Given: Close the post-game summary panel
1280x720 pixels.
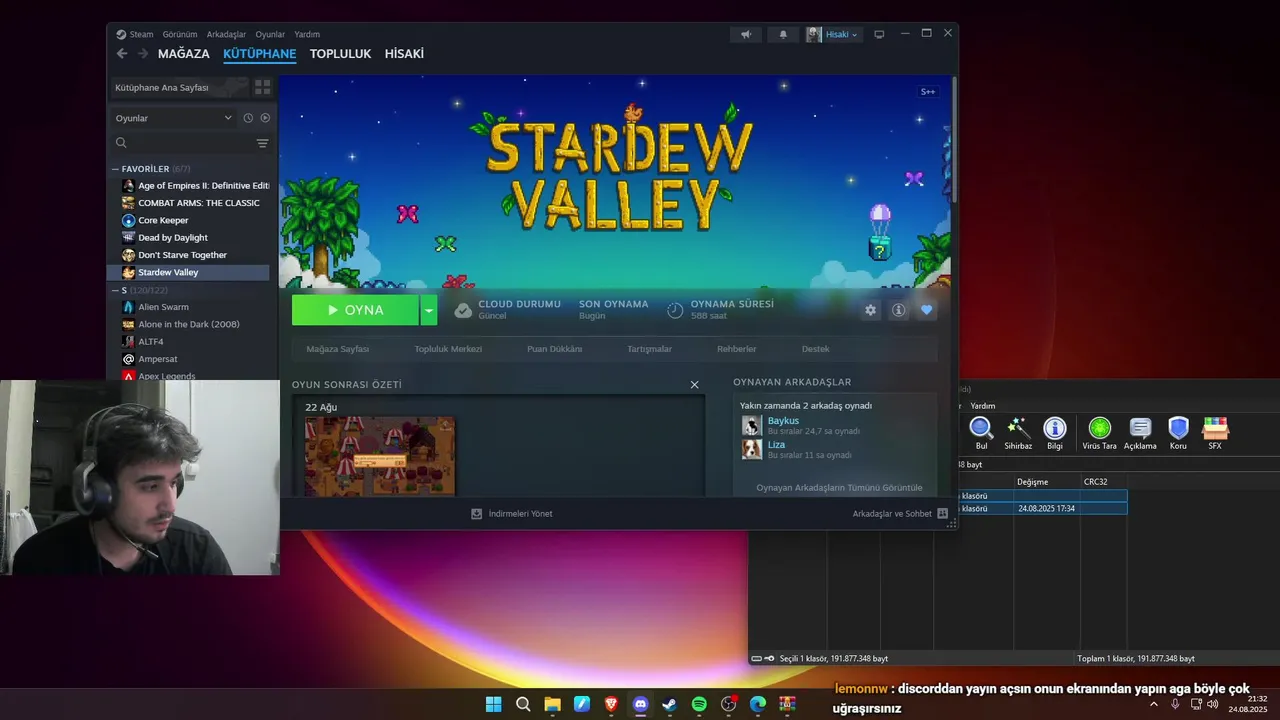Looking at the screenshot, I should [x=694, y=385].
